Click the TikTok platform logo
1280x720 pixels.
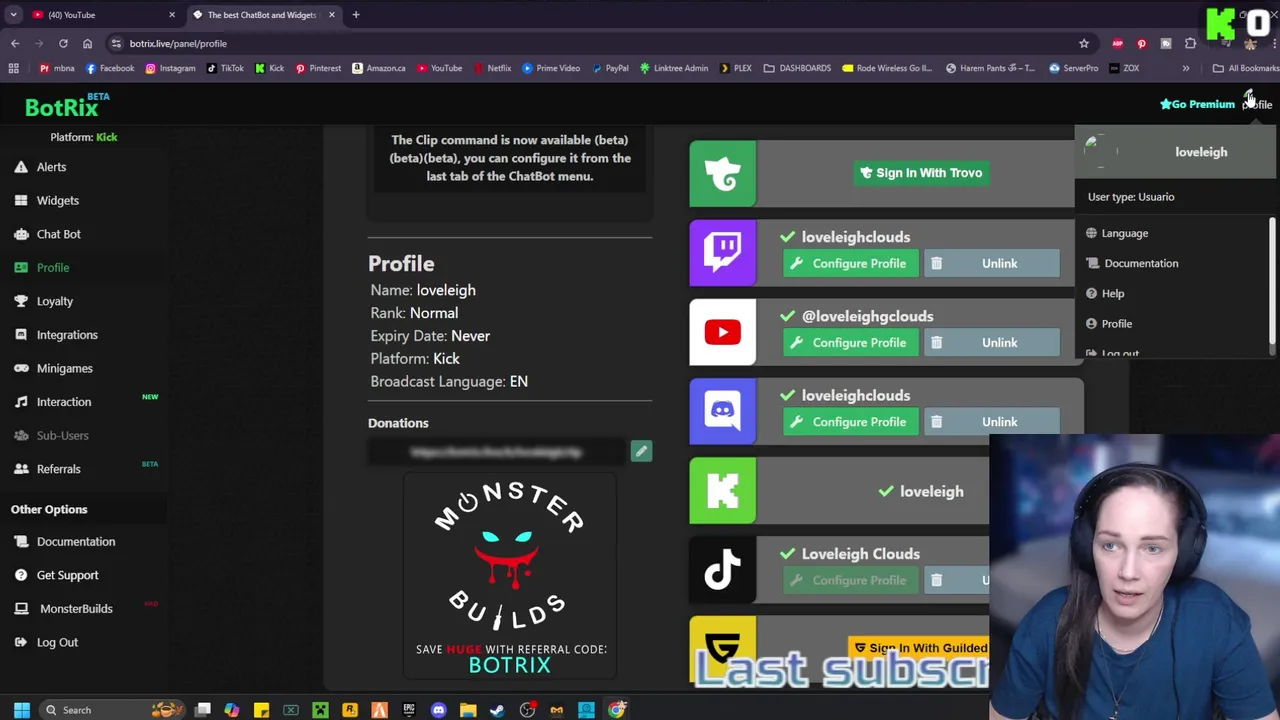tap(722, 570)
